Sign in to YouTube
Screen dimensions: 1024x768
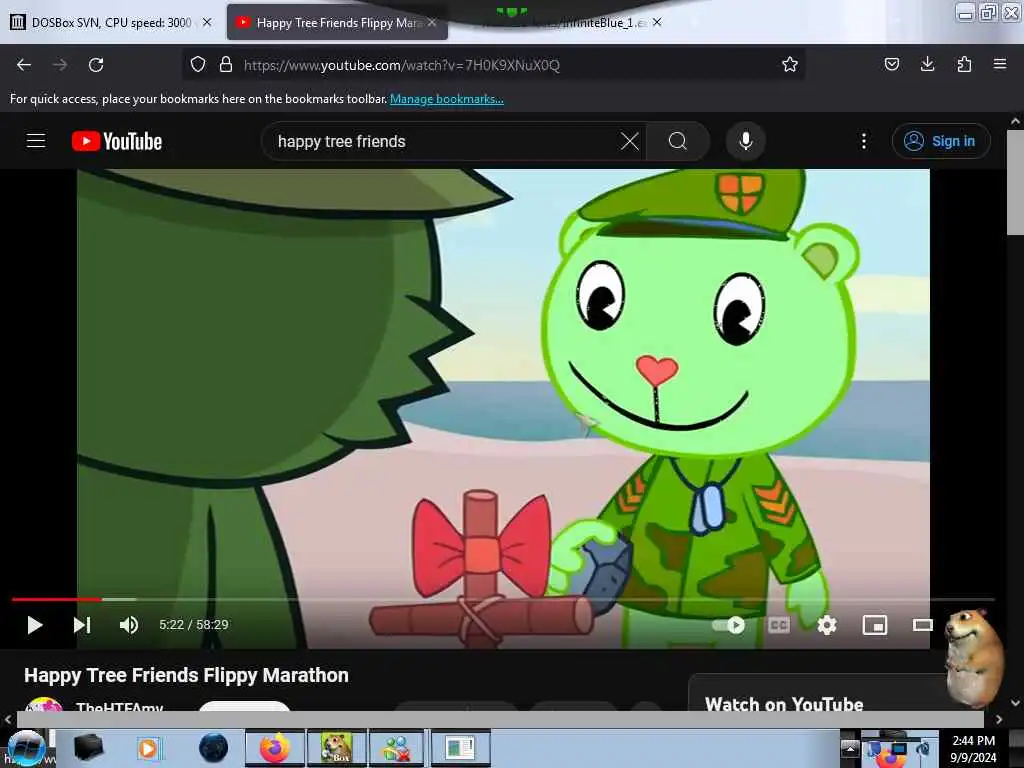pyautogui.click(x=940, y=141)
